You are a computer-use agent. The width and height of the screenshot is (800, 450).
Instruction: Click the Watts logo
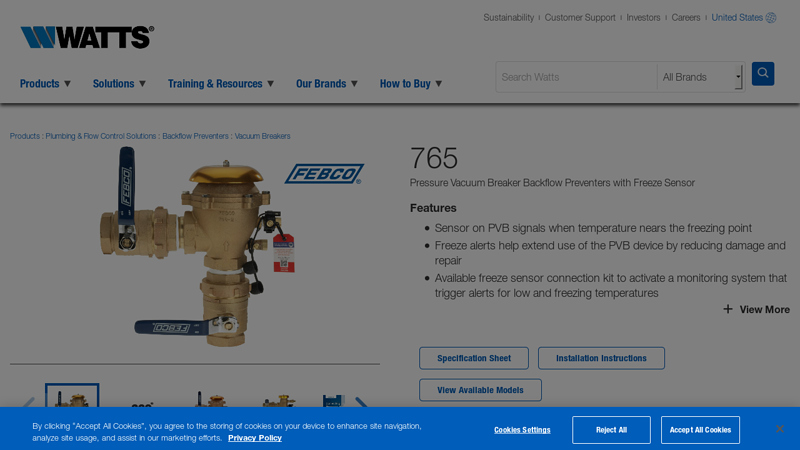[87, 37]
